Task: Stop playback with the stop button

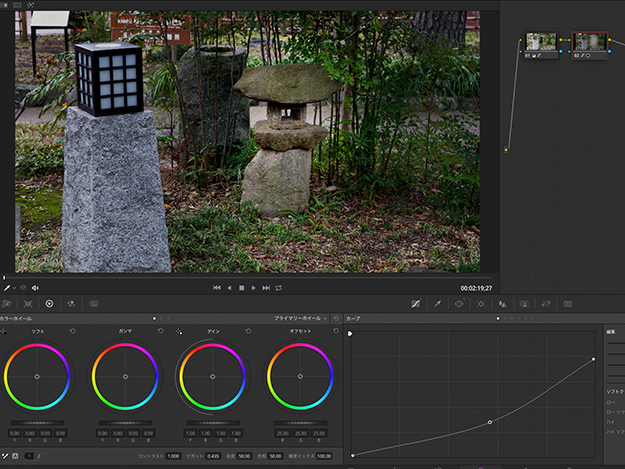Action: click(241, 288)
